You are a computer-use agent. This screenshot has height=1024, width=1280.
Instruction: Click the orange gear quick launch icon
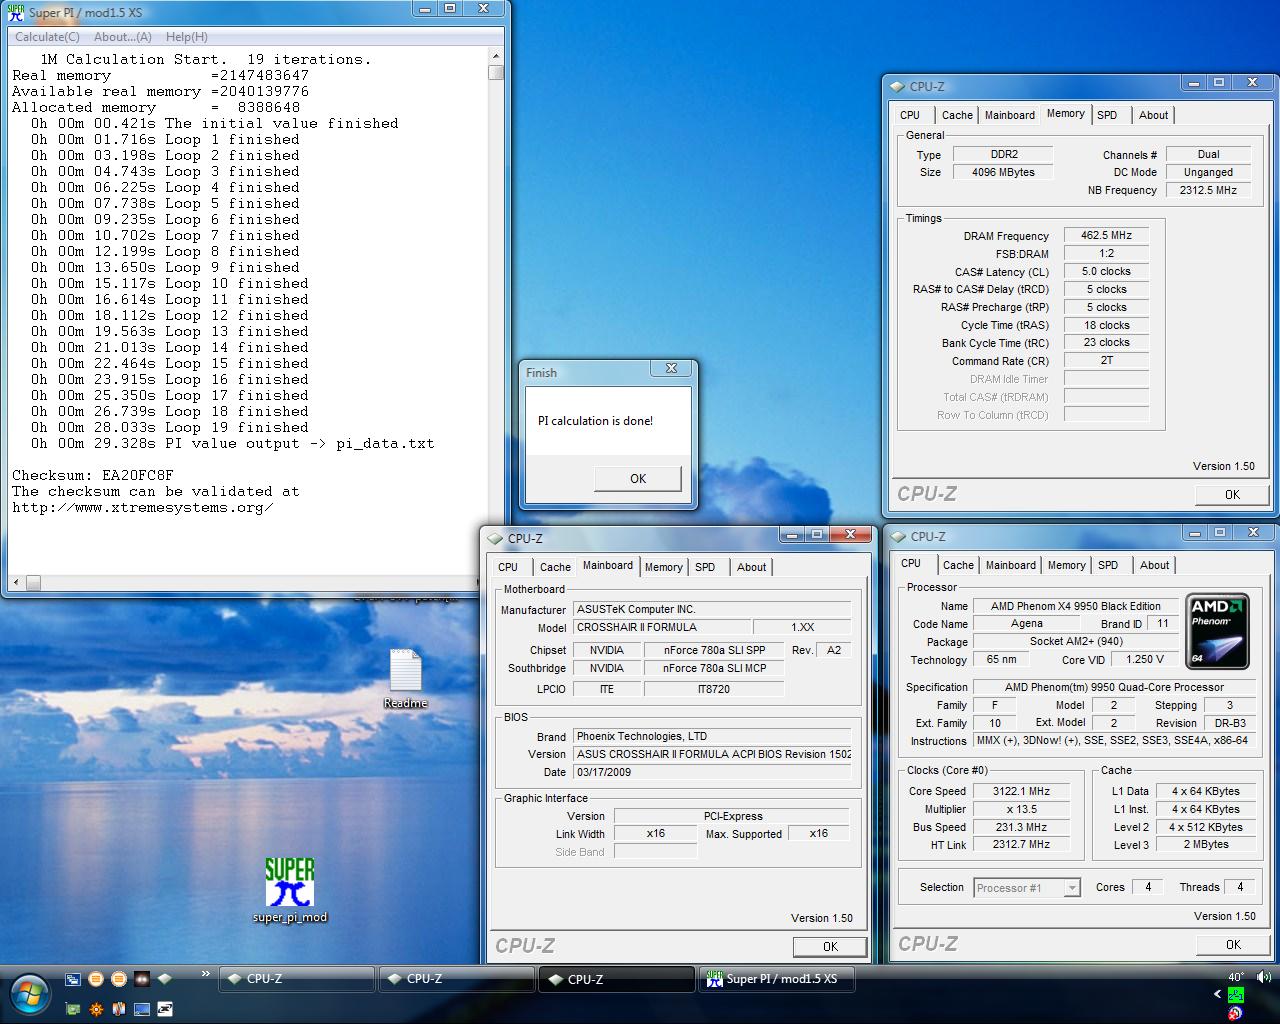point(96,1009)
